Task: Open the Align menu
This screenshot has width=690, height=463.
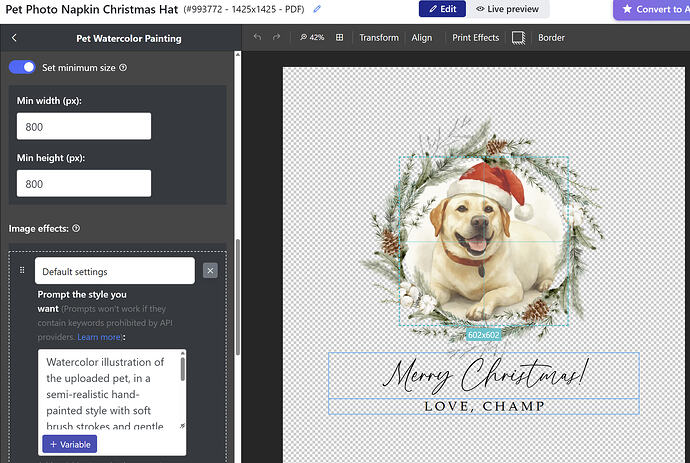Action: (x=422, y=38)
